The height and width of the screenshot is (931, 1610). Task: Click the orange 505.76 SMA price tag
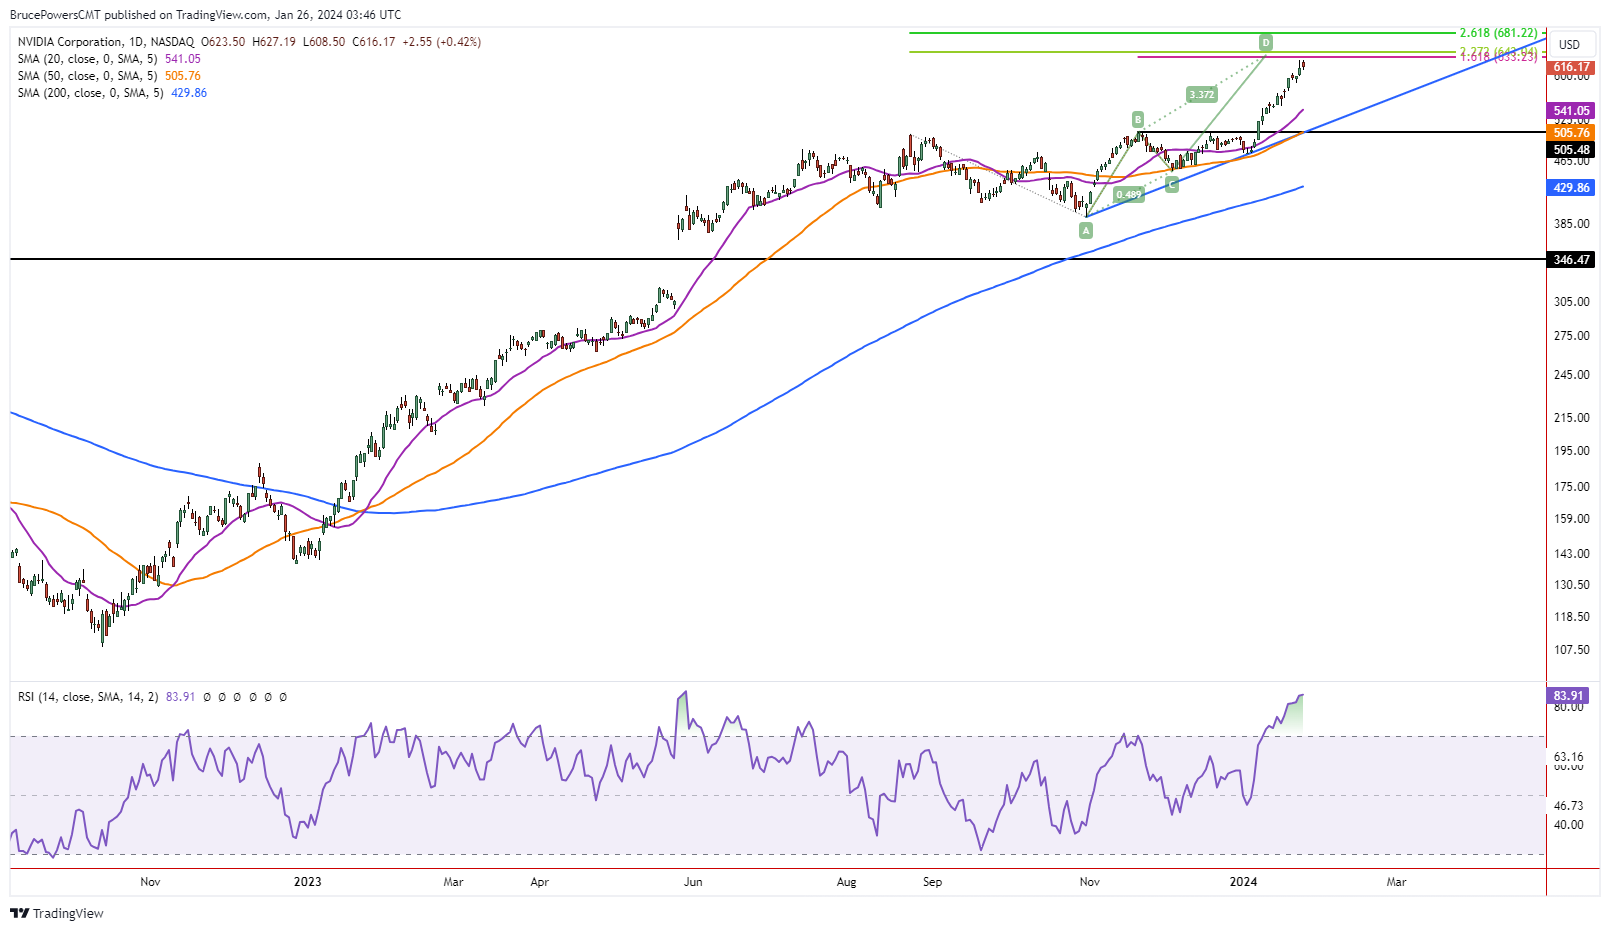(1571, 133)
